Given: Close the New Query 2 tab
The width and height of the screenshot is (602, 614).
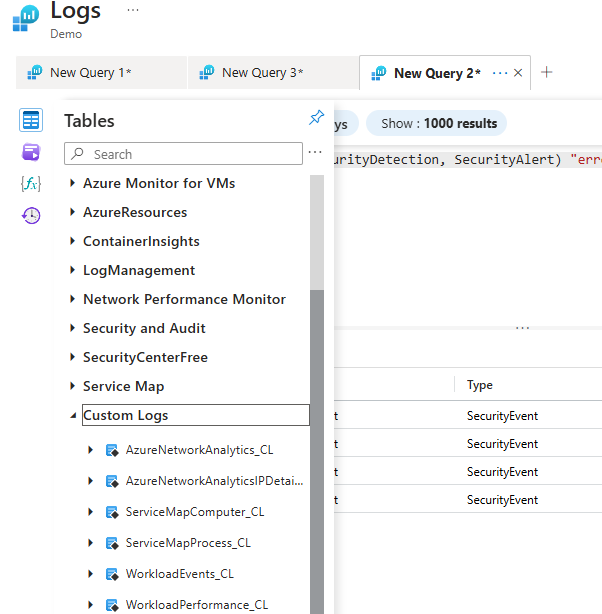Looking at the screenshot, I should pos(518,73).
